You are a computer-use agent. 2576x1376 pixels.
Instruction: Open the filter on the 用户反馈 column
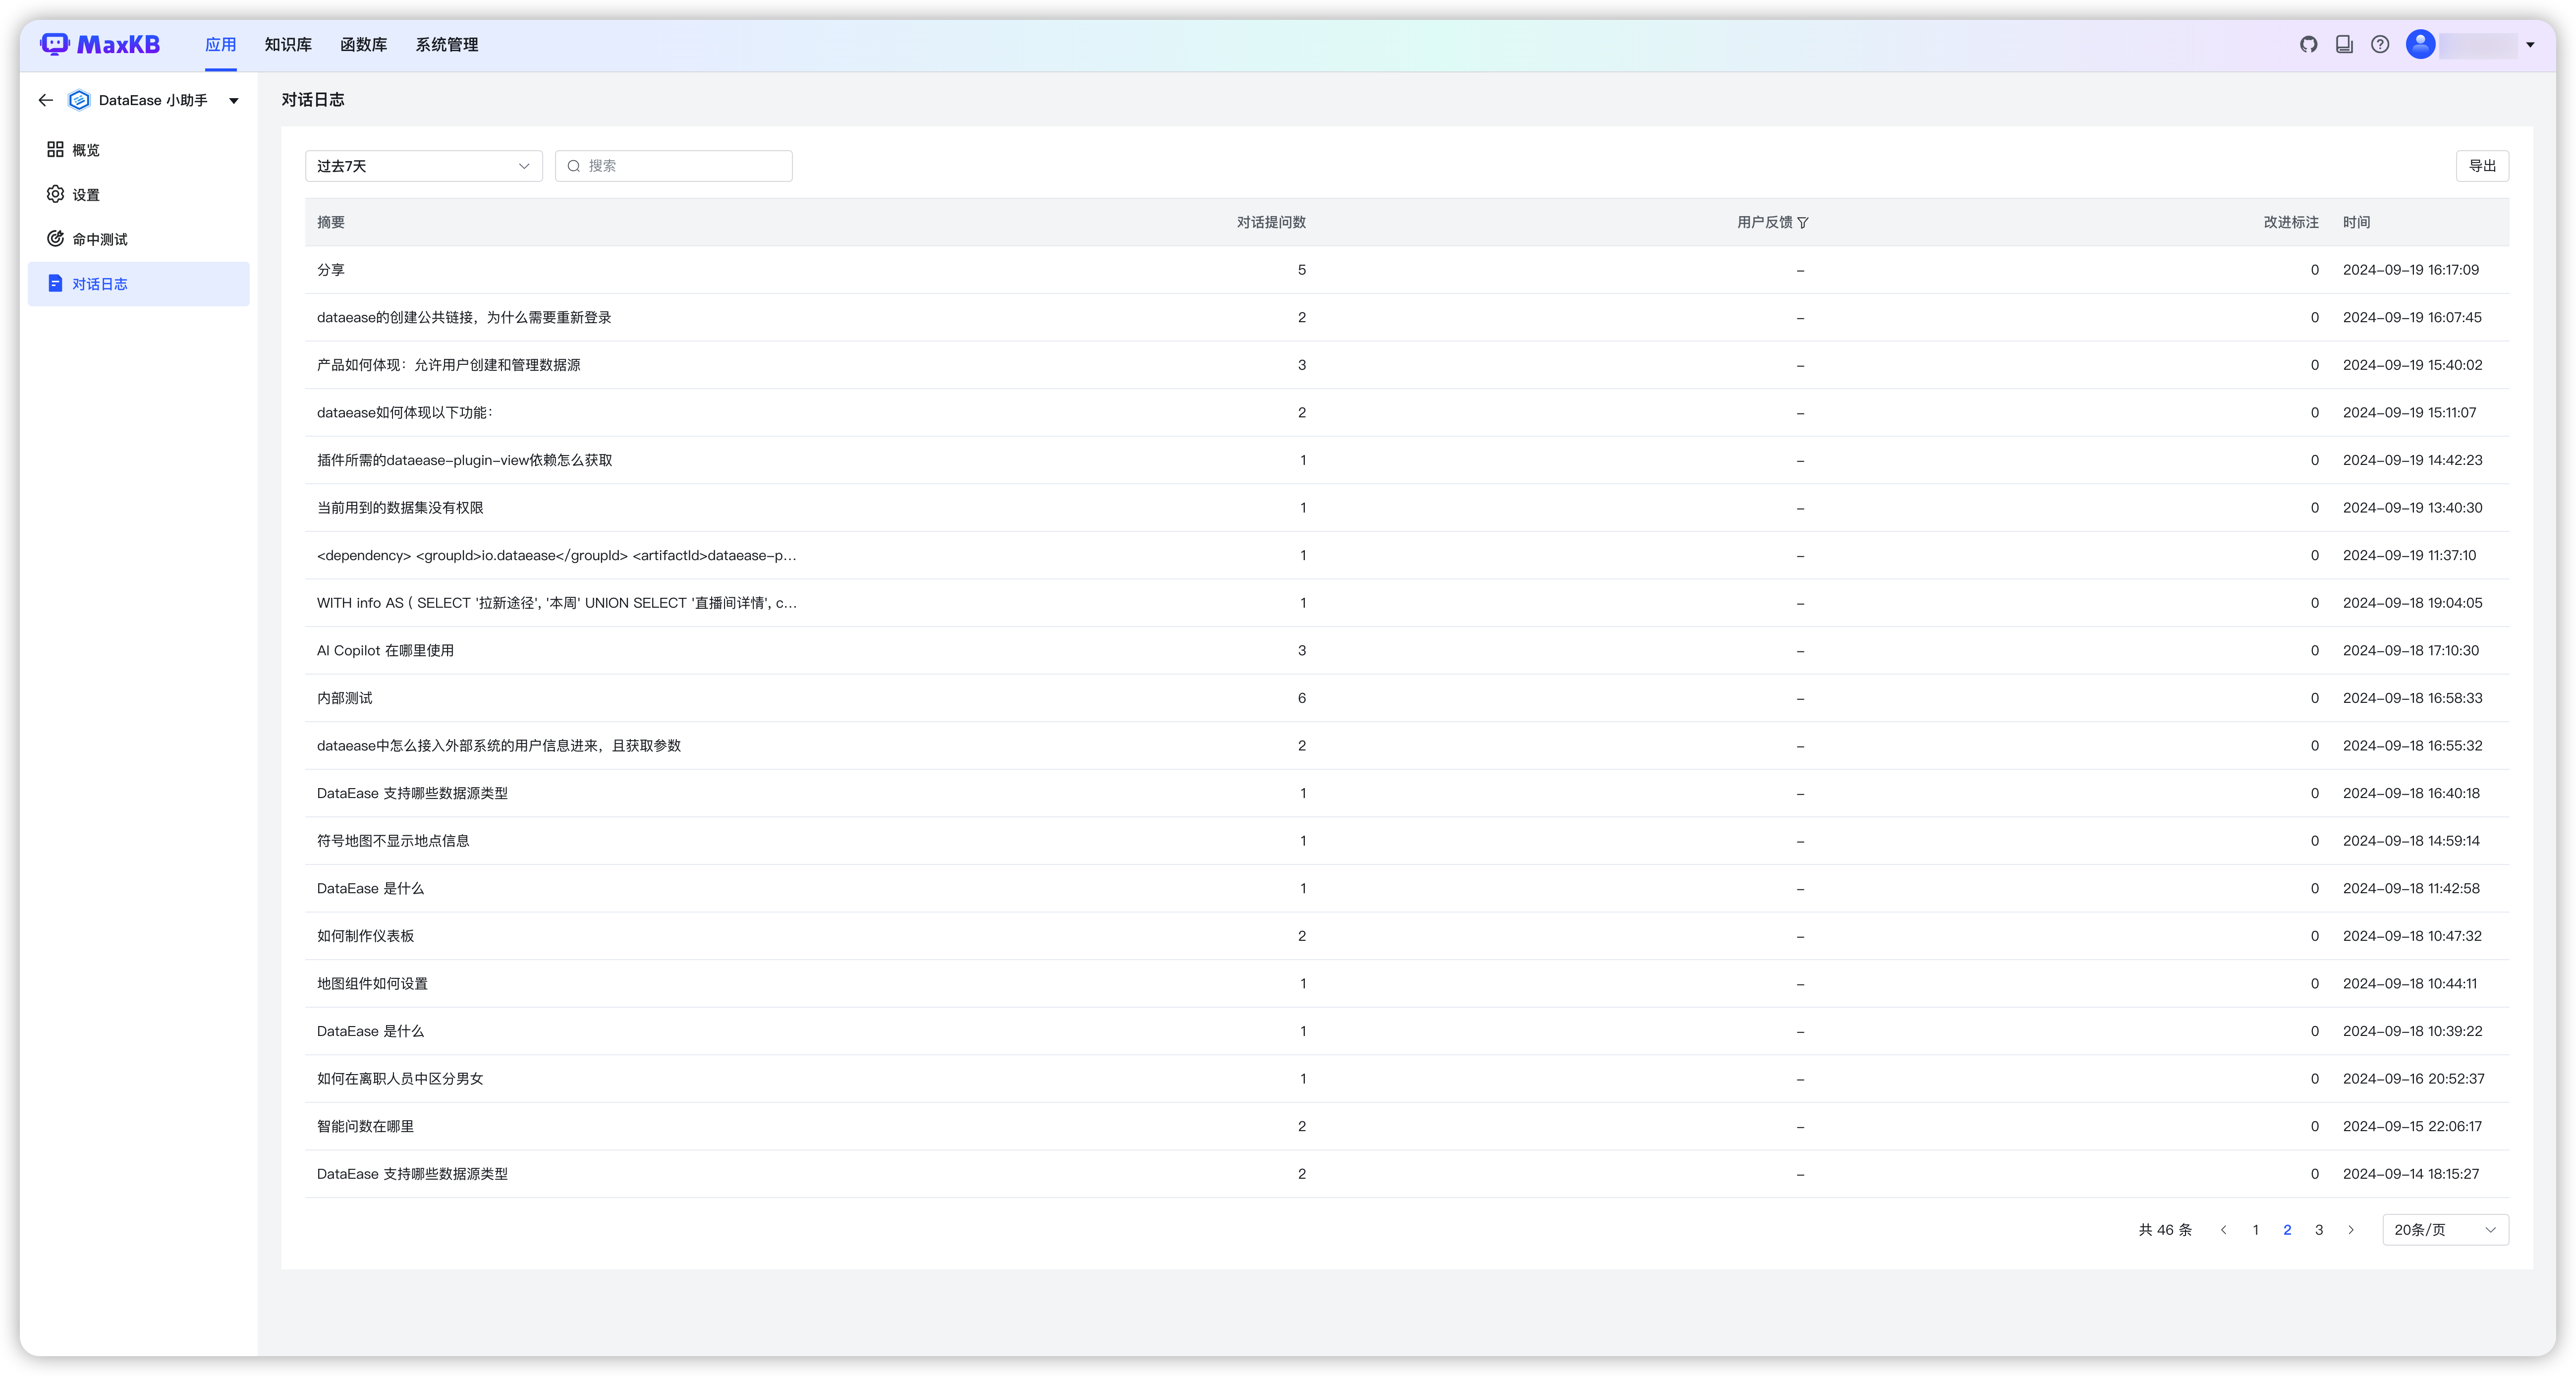pyautogui.click(x=1804, y=222)
